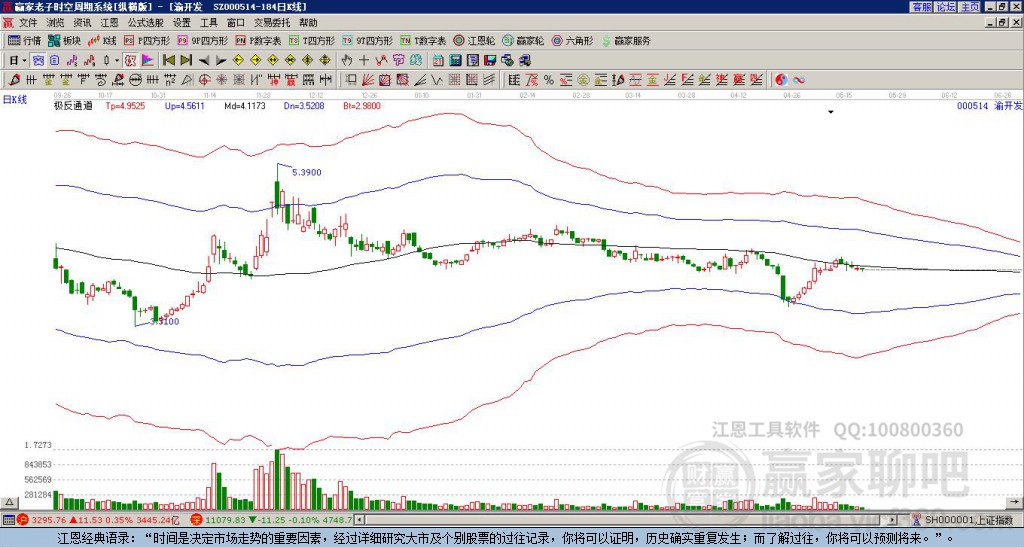1024x548 pixels.
Task: Click the 日K线 chart label
Action: (x=14, y=99)
